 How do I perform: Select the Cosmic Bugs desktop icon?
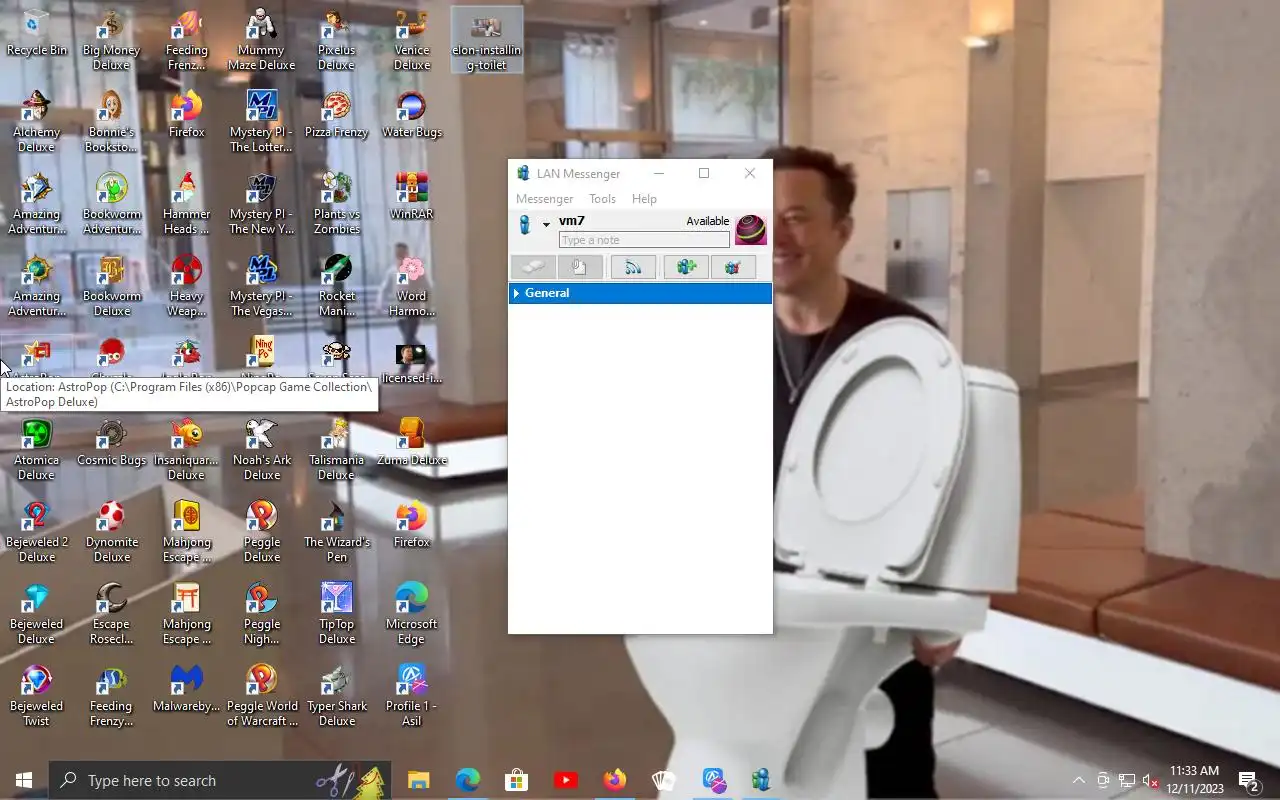[111, 443]
